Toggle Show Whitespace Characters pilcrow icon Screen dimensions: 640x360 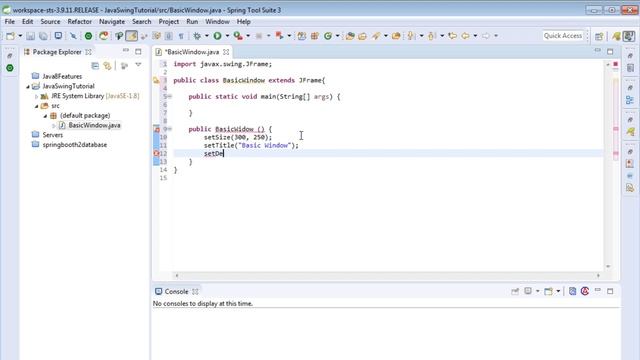coord(181,36)
